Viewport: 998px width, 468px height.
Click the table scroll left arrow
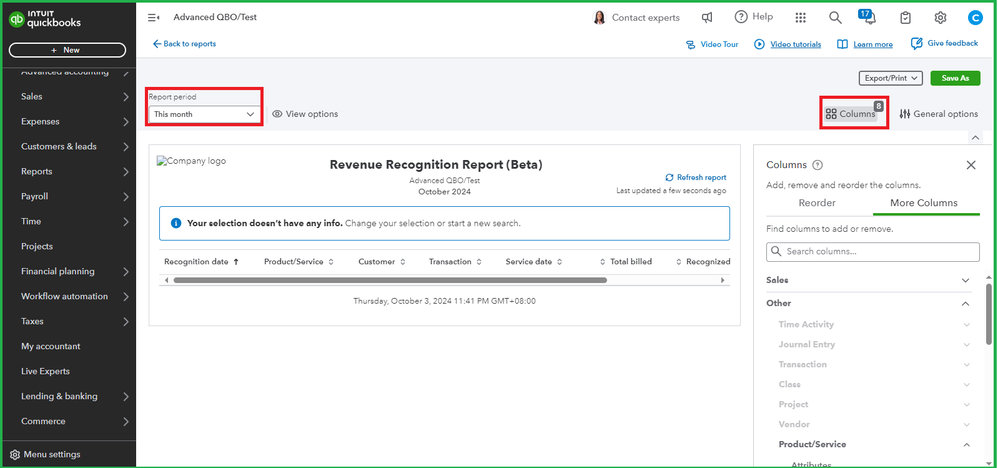coord(167,280)
